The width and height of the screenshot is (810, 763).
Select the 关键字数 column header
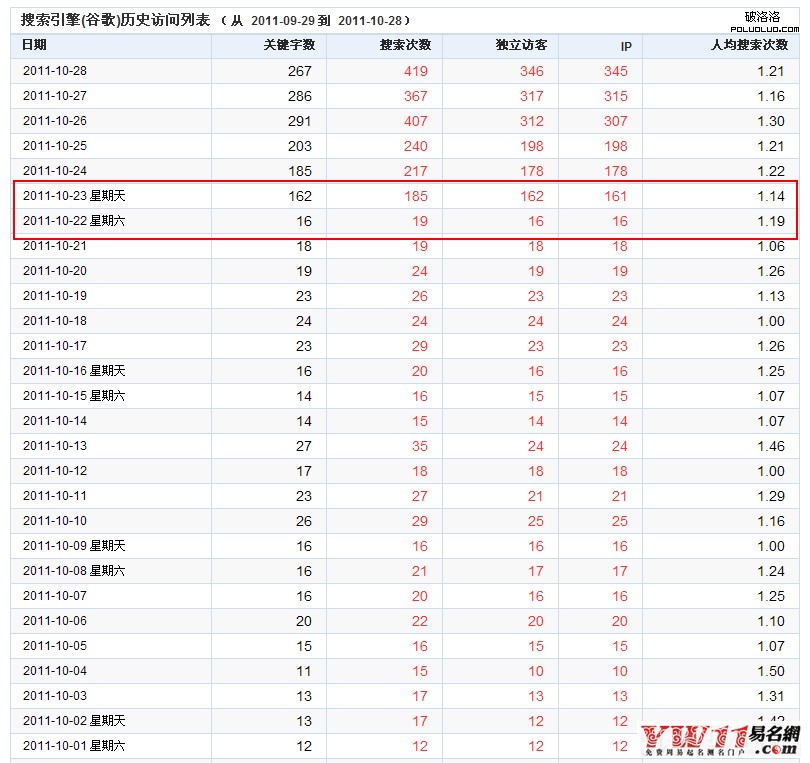coord(290,45)
